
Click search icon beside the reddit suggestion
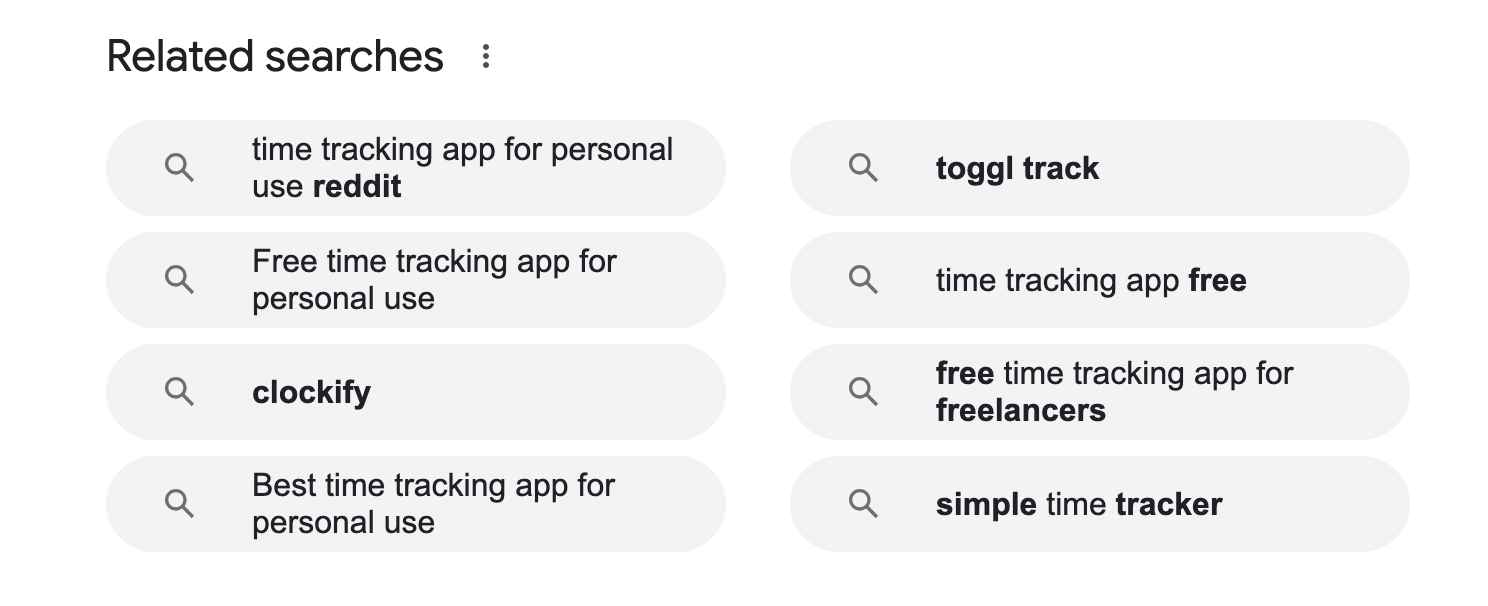pos(179,168)
